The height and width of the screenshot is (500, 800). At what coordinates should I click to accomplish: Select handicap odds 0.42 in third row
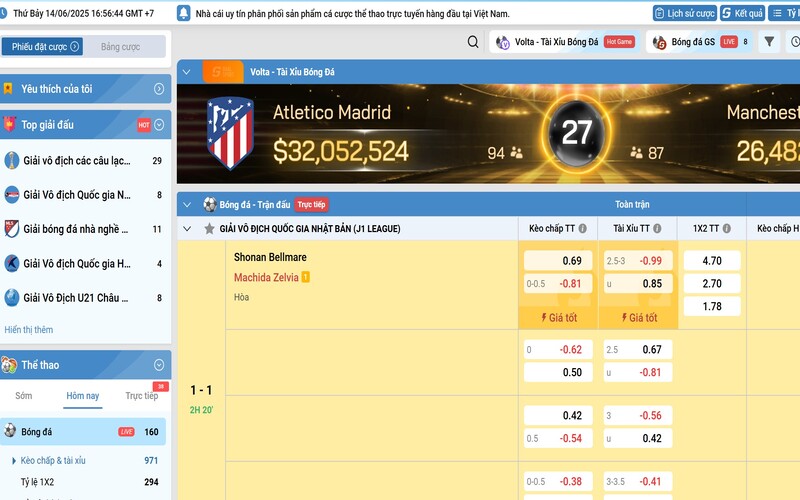coord(558,415)
